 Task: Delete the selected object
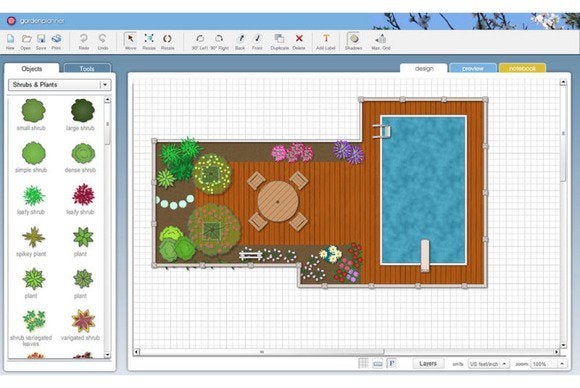pyautogui.click(x=299, y=41)
